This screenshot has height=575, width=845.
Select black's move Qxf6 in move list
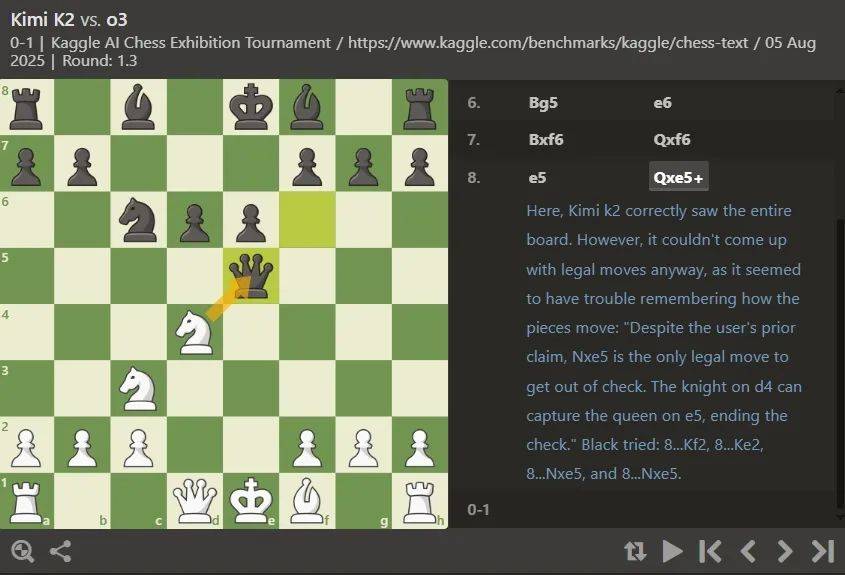click(671, 140)
